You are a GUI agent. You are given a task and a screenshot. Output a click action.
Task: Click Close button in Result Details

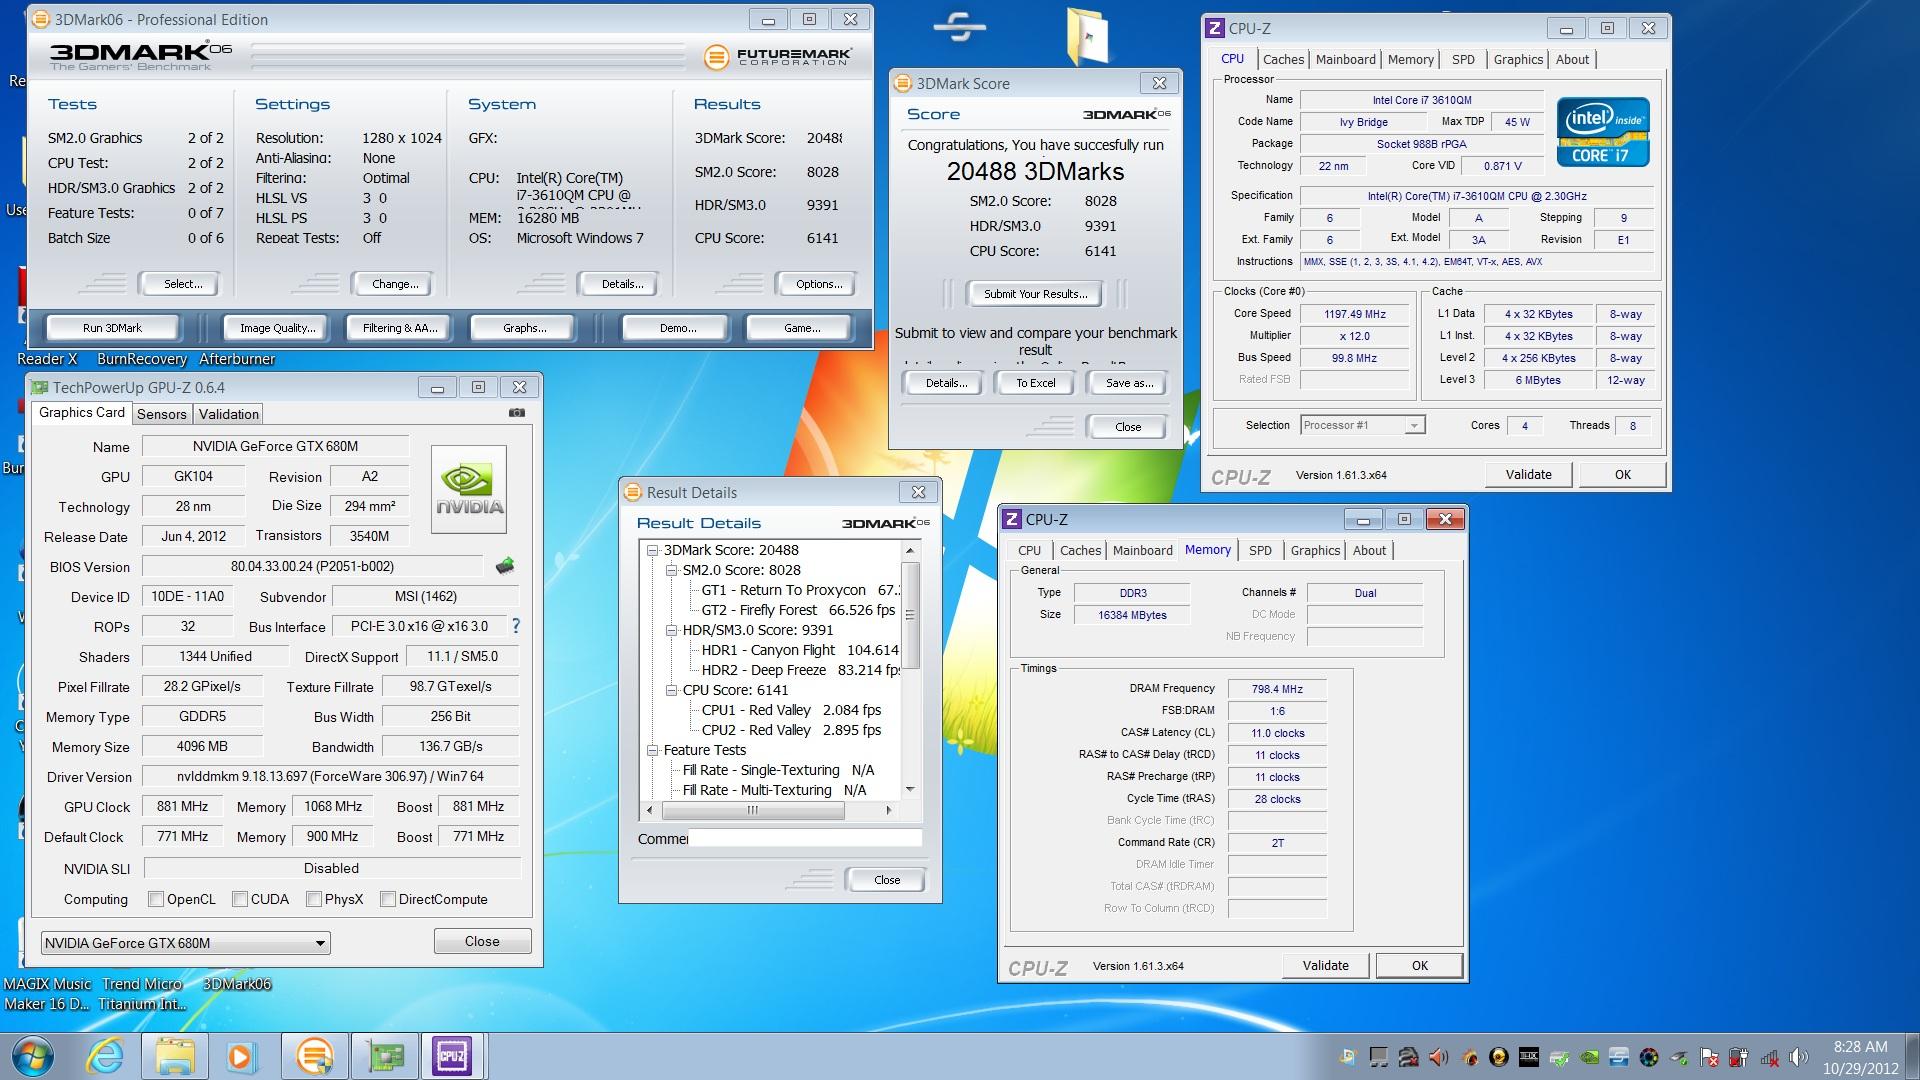tap(886, 880)
